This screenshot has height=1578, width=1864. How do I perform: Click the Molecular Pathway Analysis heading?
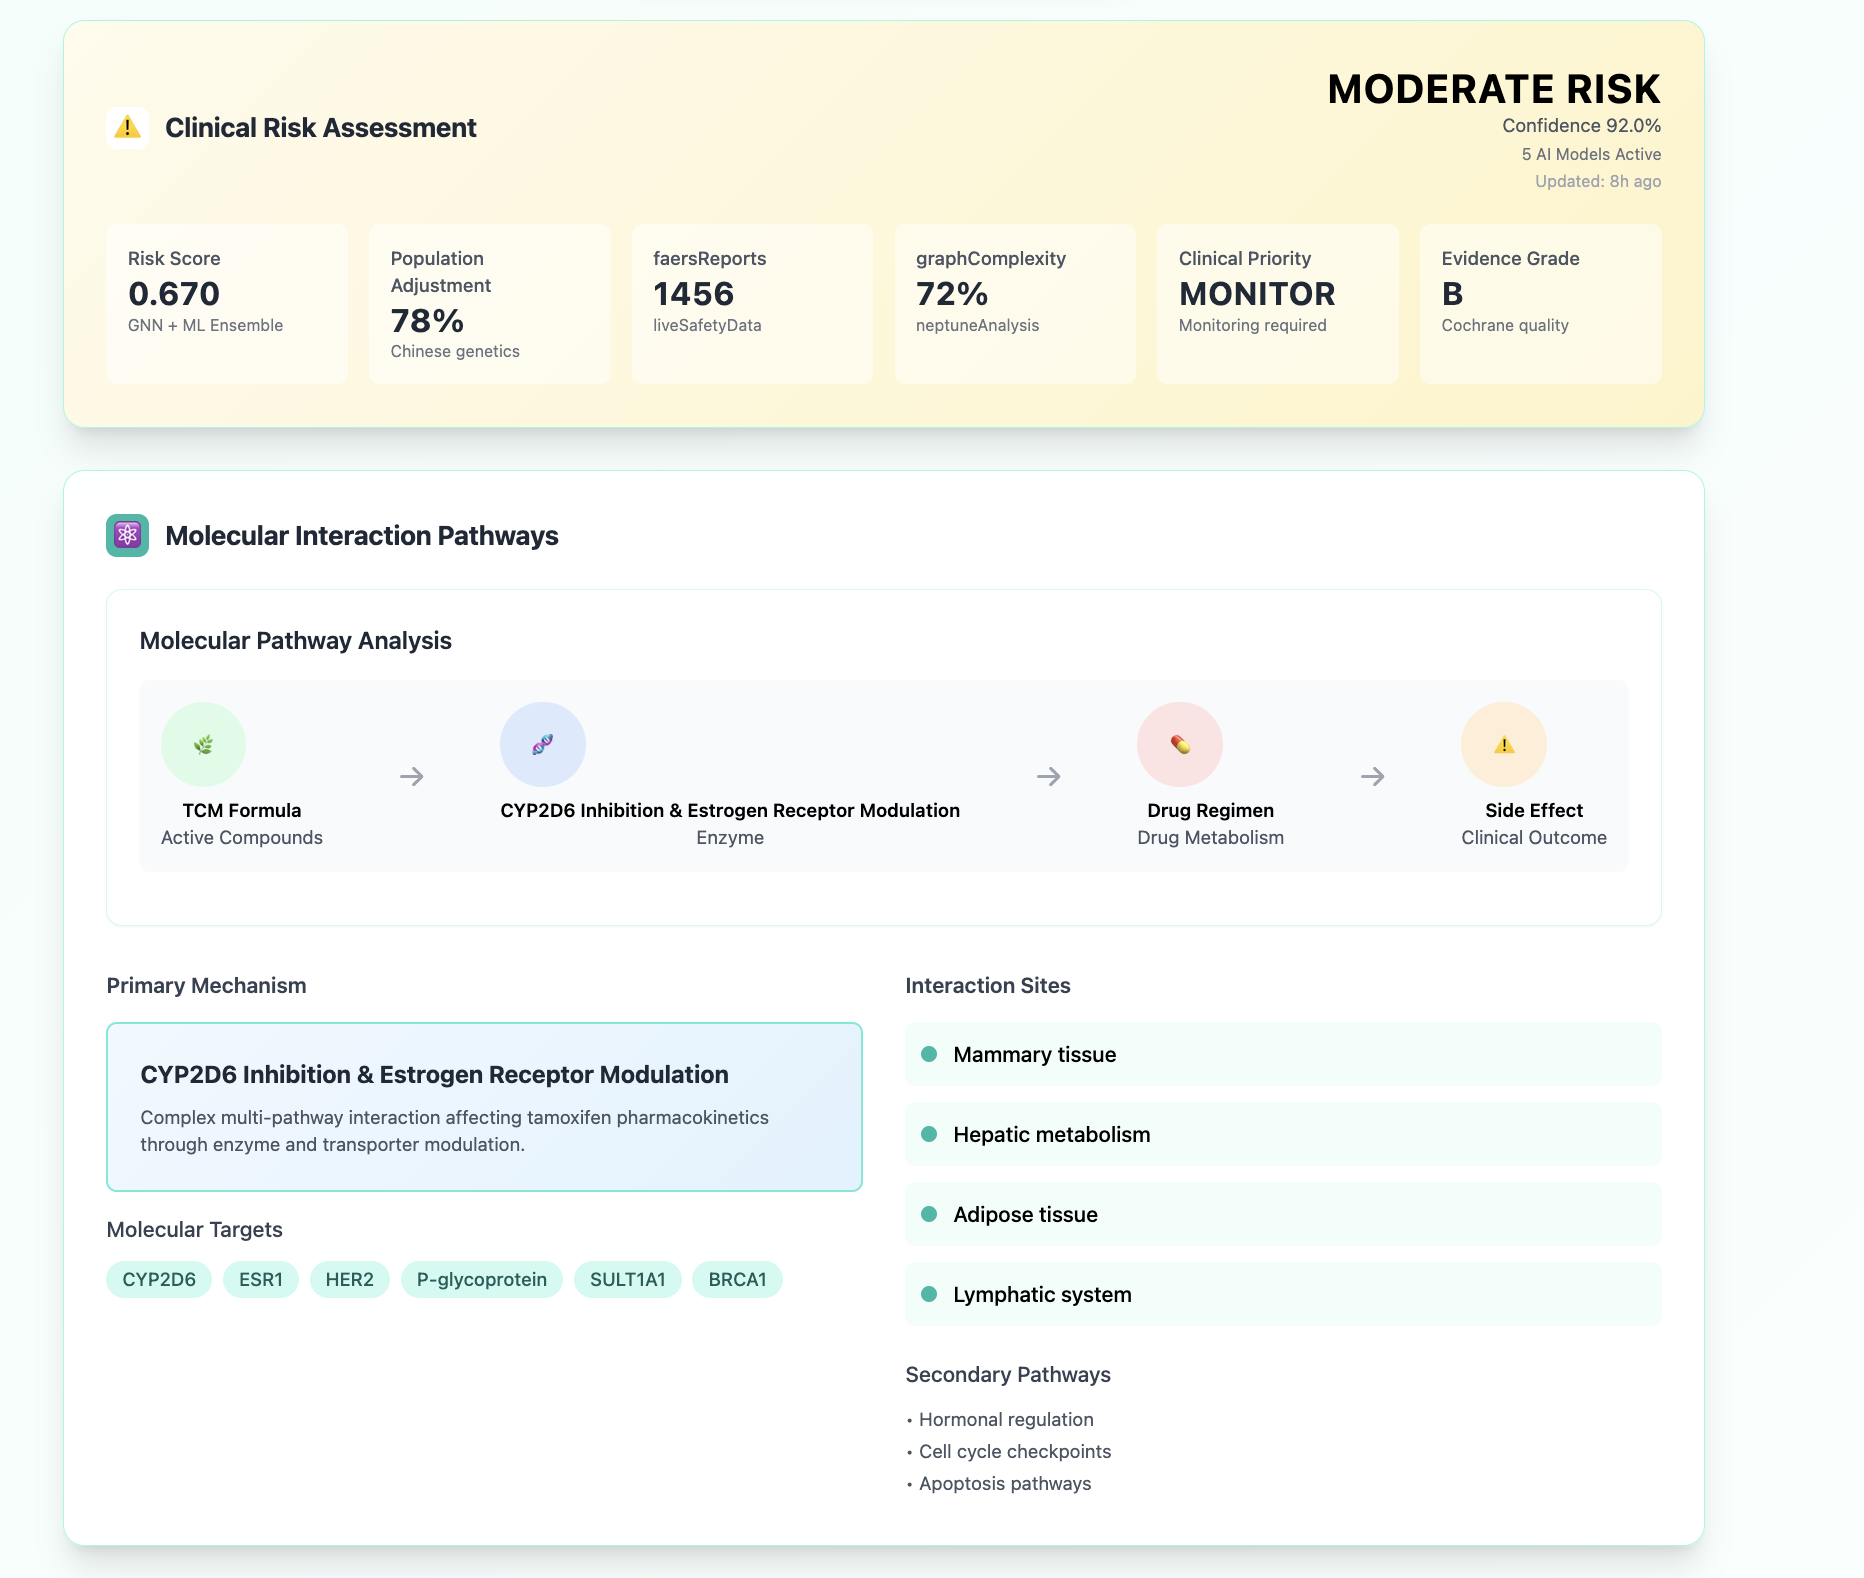coord(296,641)
